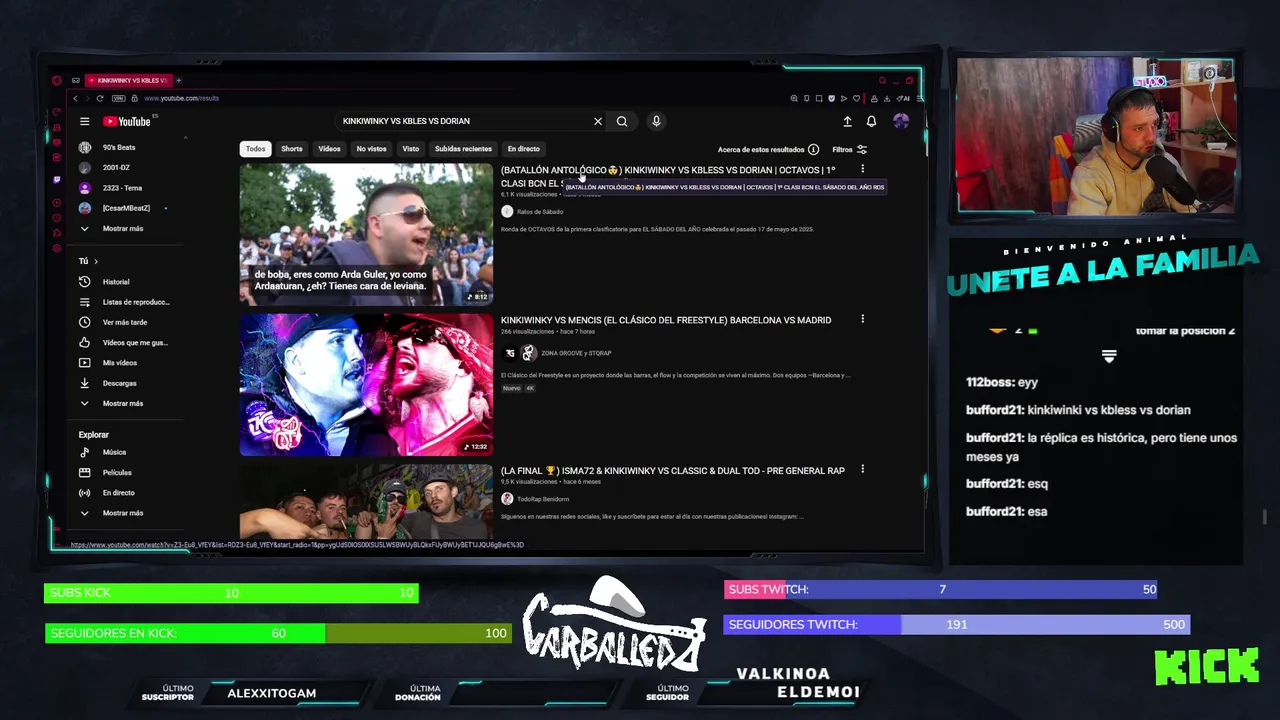
Task: Open TodoRap Benidorm channel link
Action: coord(543,499)
